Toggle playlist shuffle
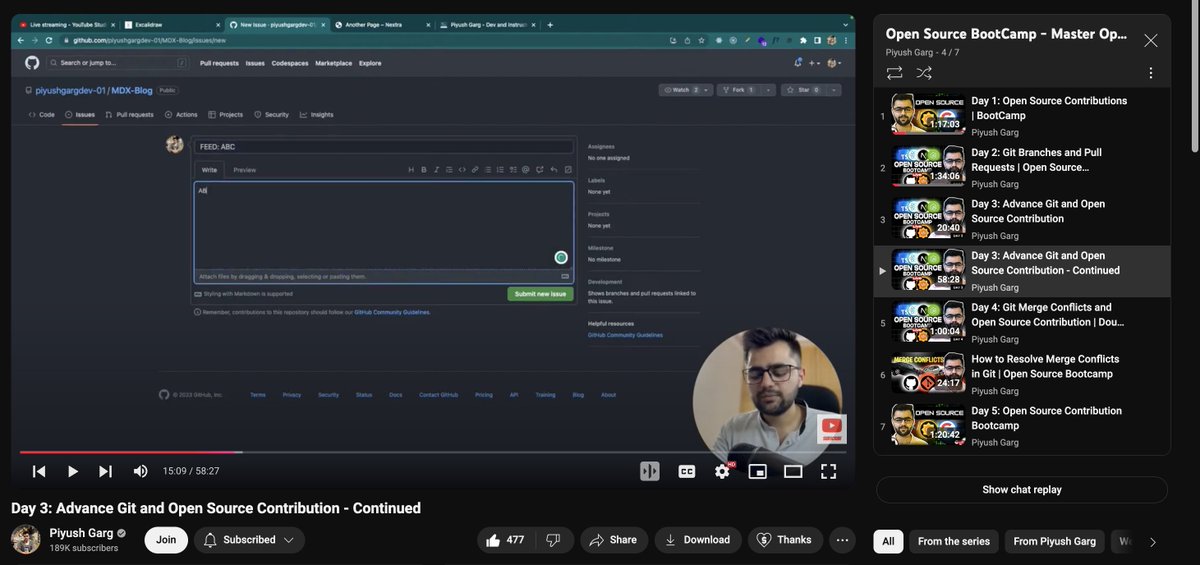The image size is (1200, 565). point(924,73)
